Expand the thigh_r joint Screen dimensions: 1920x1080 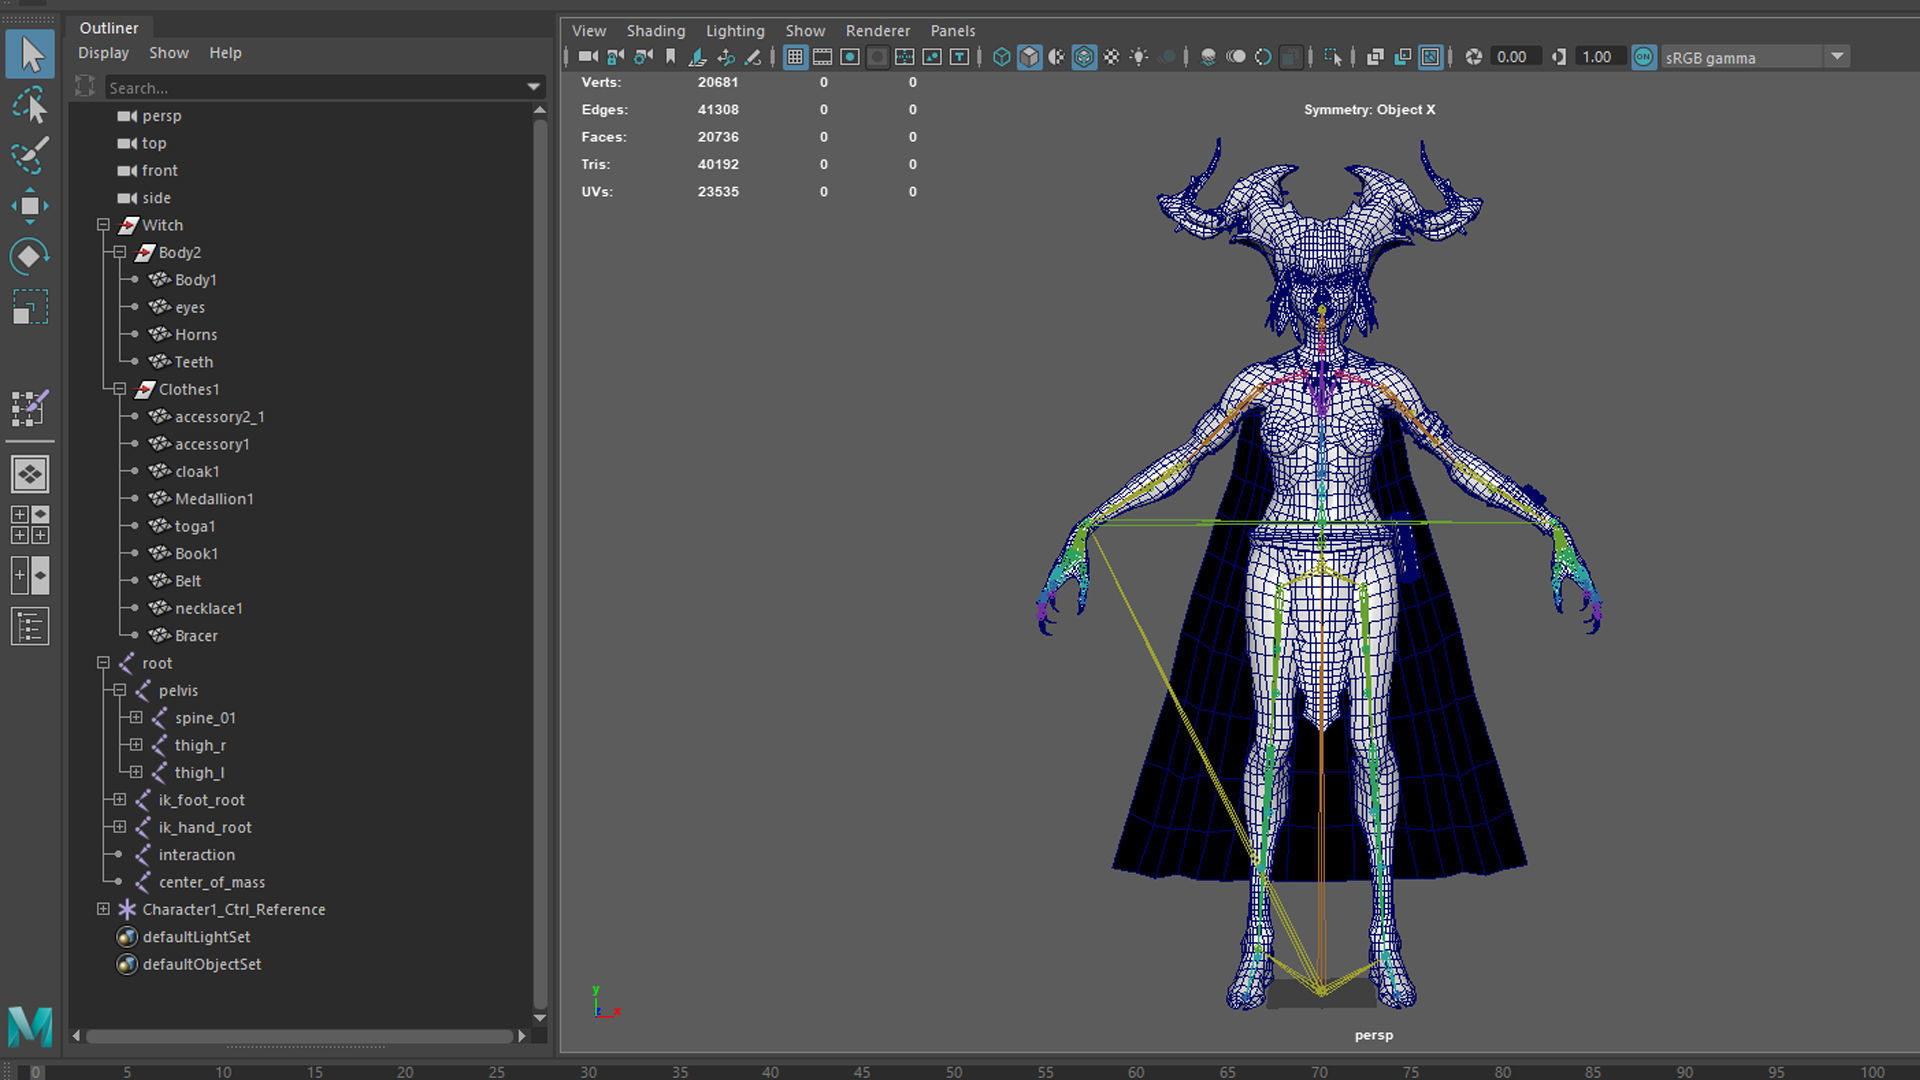136,745
